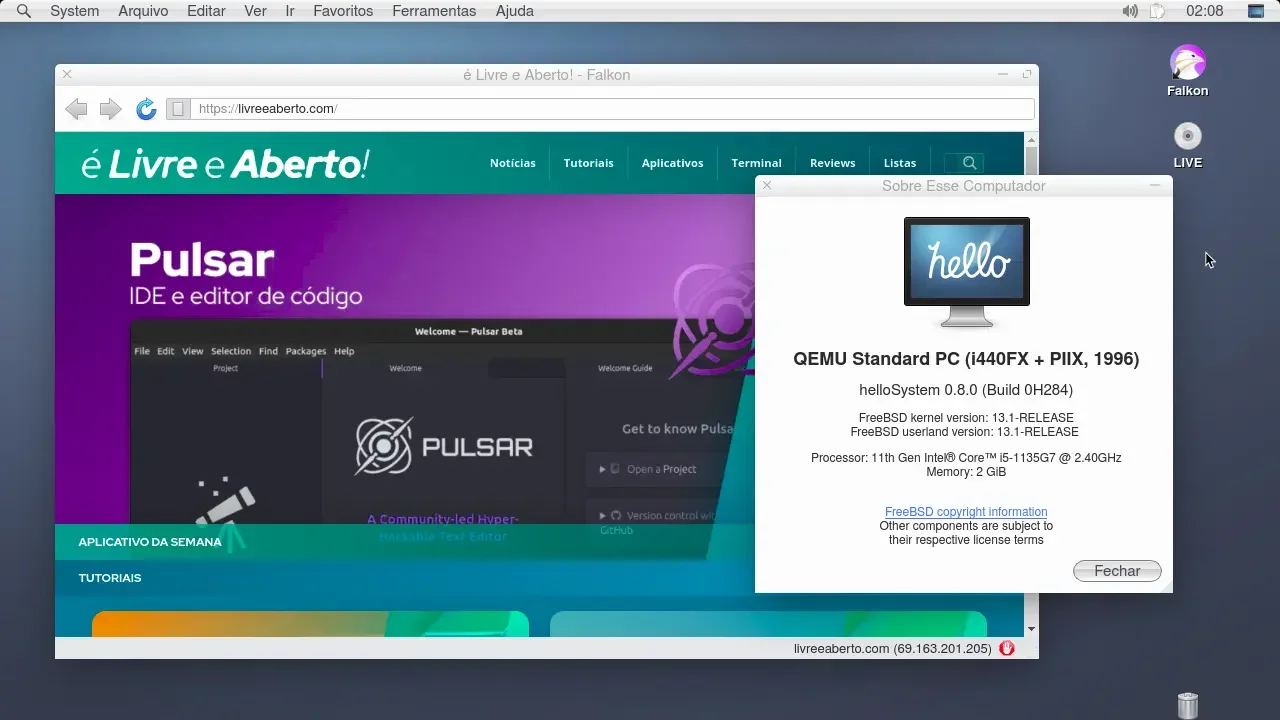
Task: Open the System menu
Action: point(74,11)
